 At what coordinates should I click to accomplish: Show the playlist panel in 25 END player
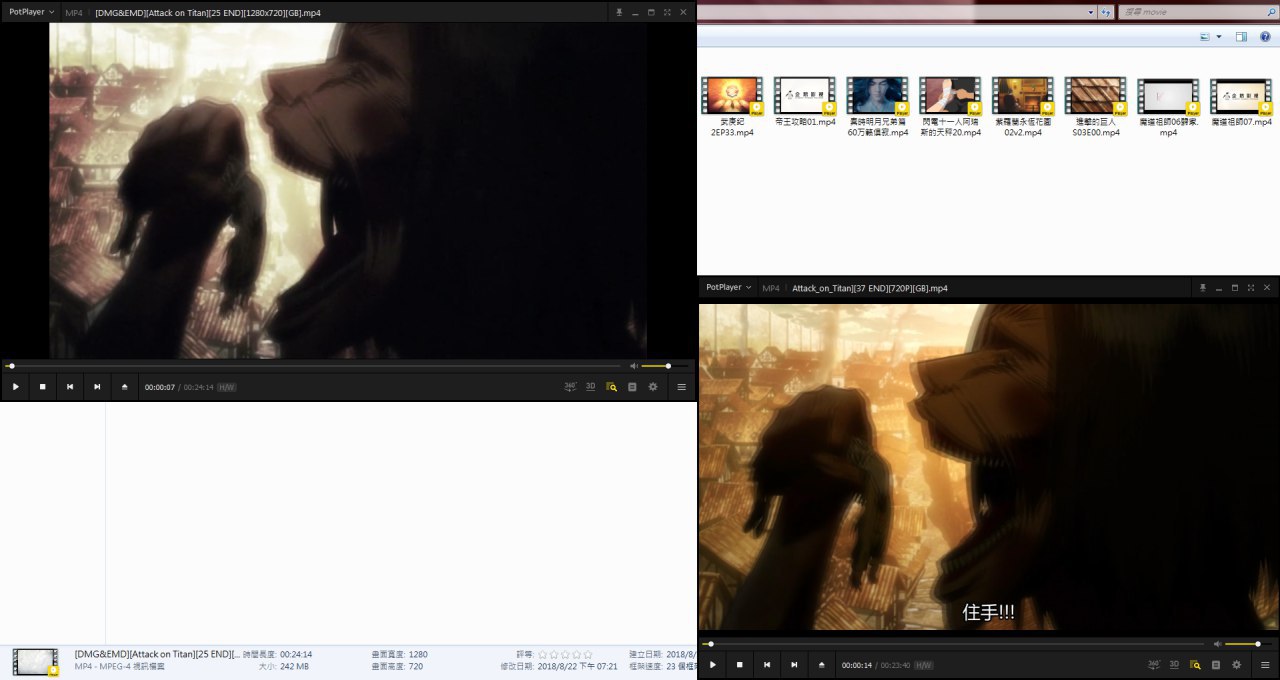click(632, 386)
